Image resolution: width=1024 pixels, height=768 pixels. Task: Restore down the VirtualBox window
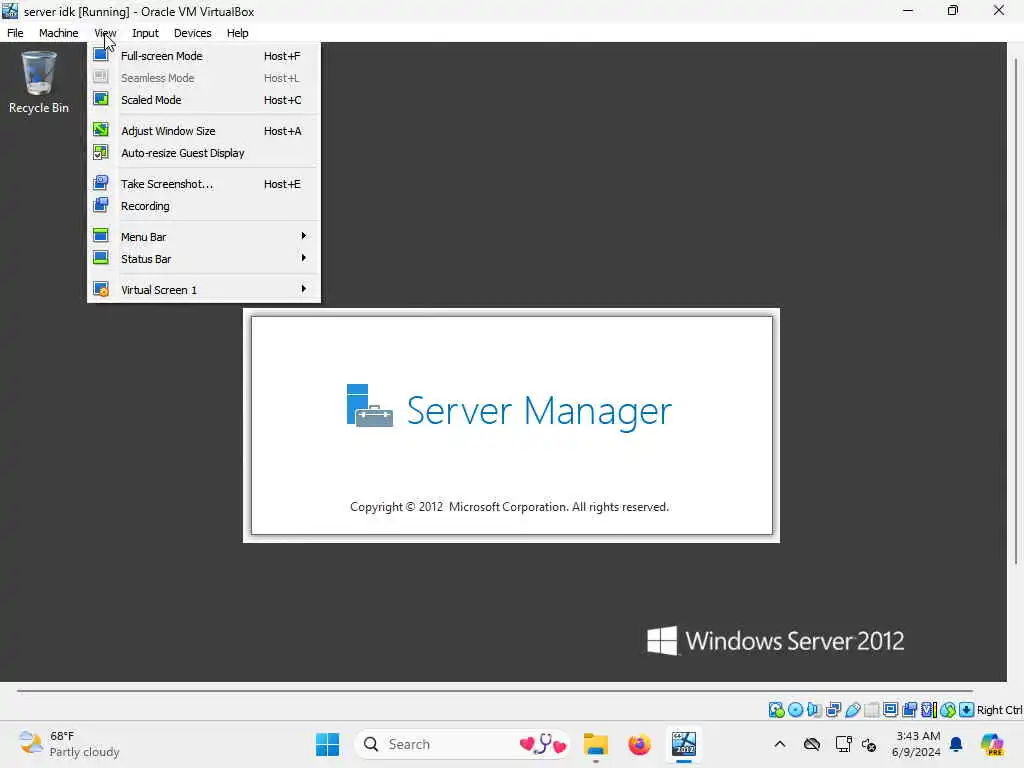(953, 10)
